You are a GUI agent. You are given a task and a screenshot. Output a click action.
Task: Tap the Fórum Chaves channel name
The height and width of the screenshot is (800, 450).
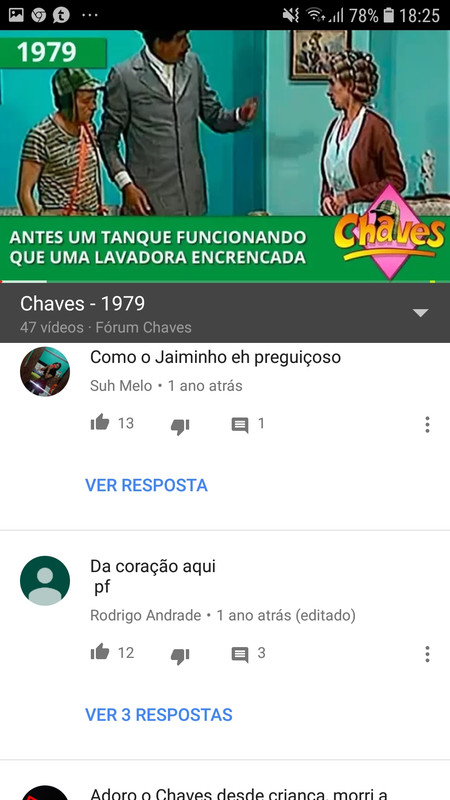point(143,327)
